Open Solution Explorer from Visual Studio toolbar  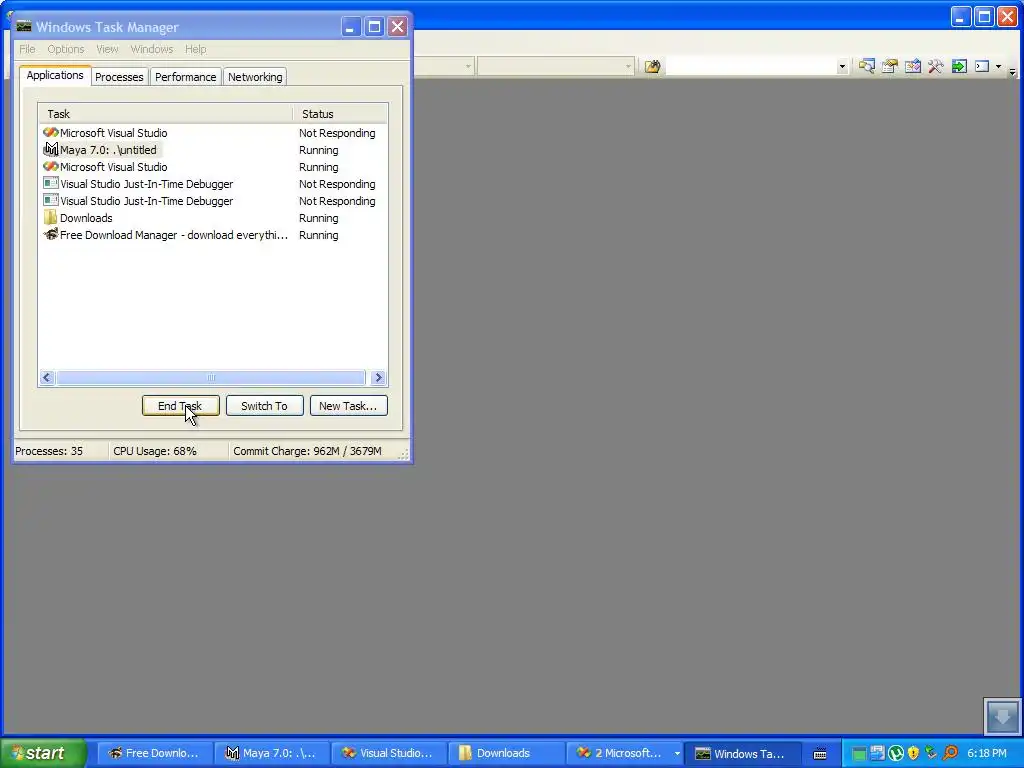867,66
